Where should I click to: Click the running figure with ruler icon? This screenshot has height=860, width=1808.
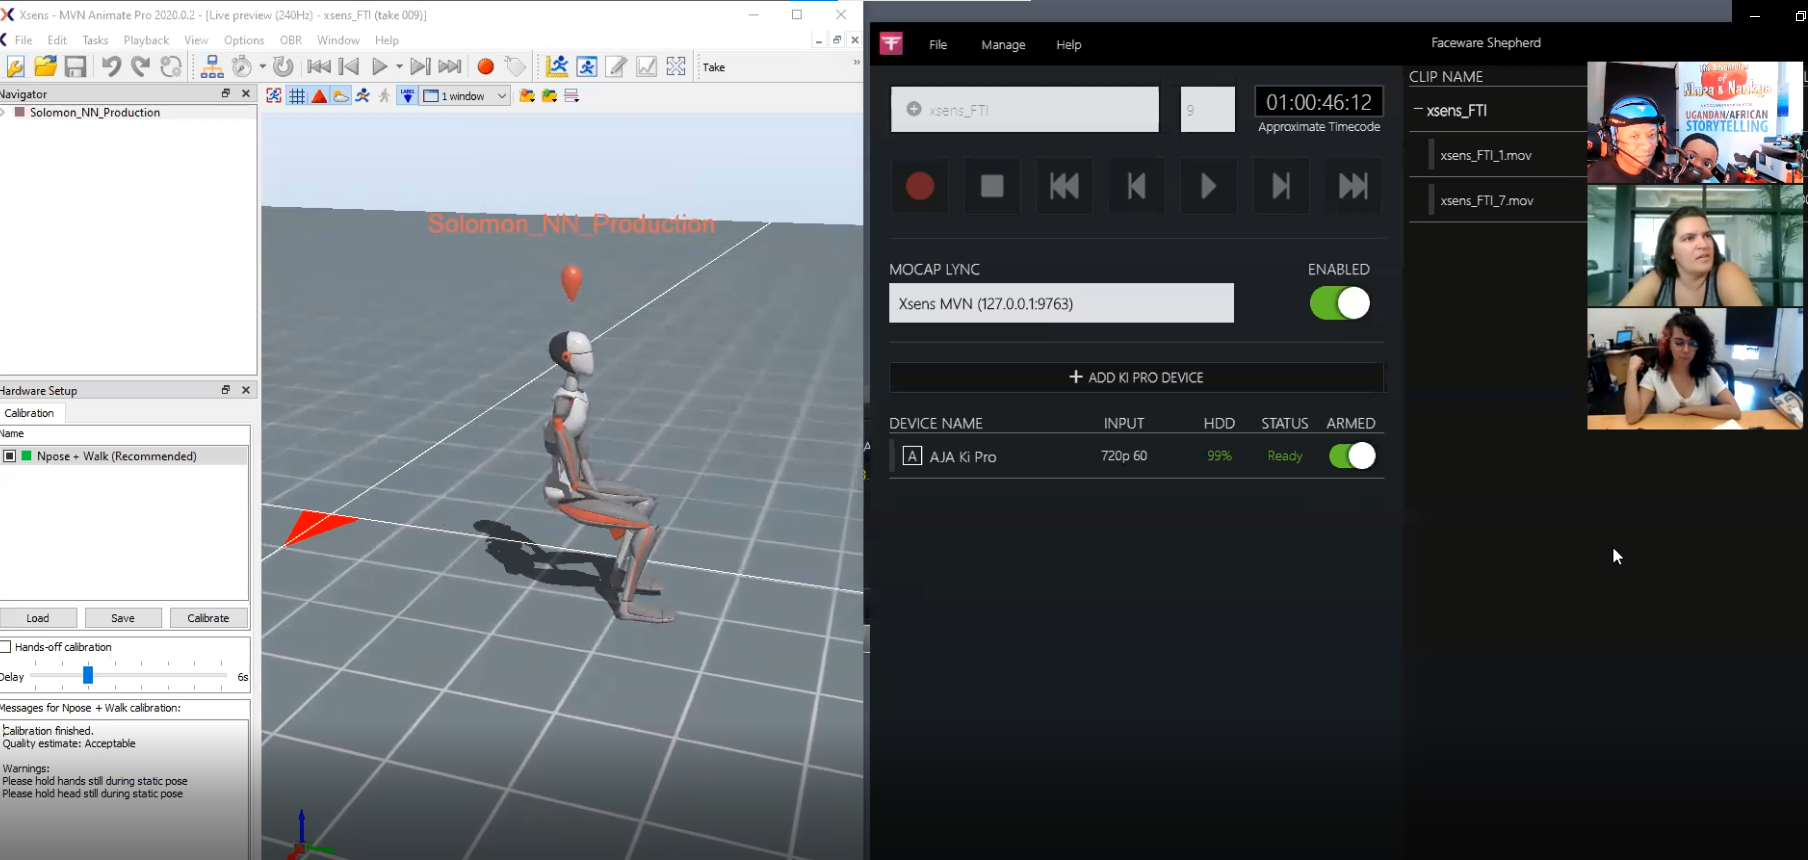click(x=557, y=67)
